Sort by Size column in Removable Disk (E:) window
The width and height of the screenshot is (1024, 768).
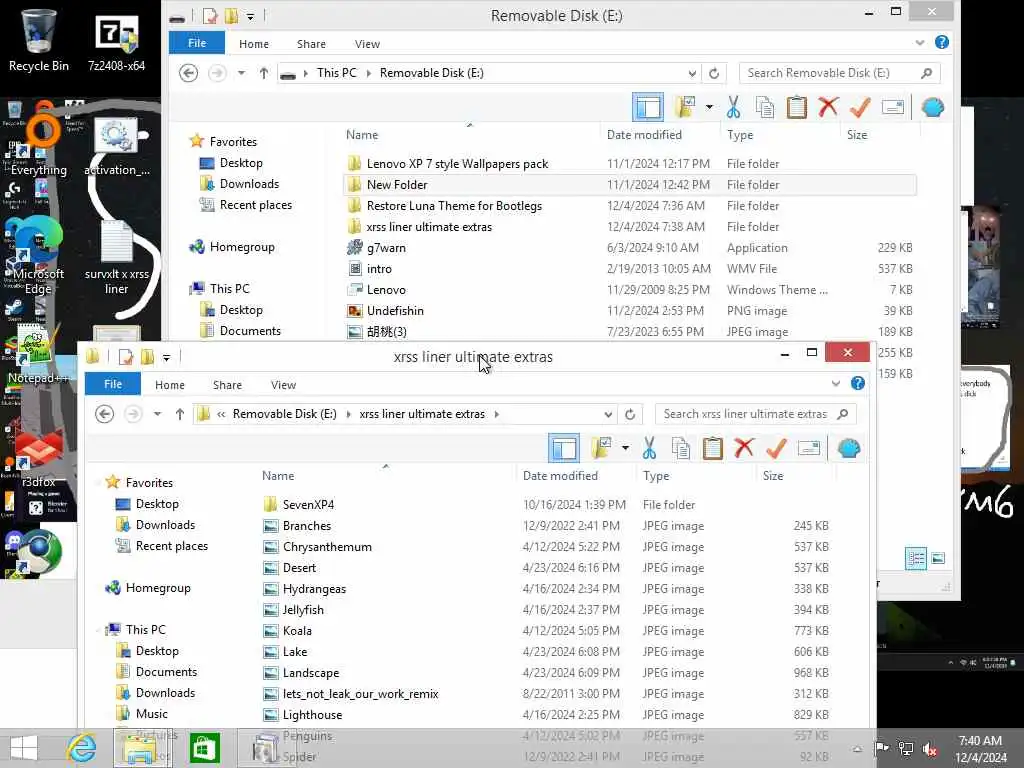pyautogui.click(x=857, y=135)
